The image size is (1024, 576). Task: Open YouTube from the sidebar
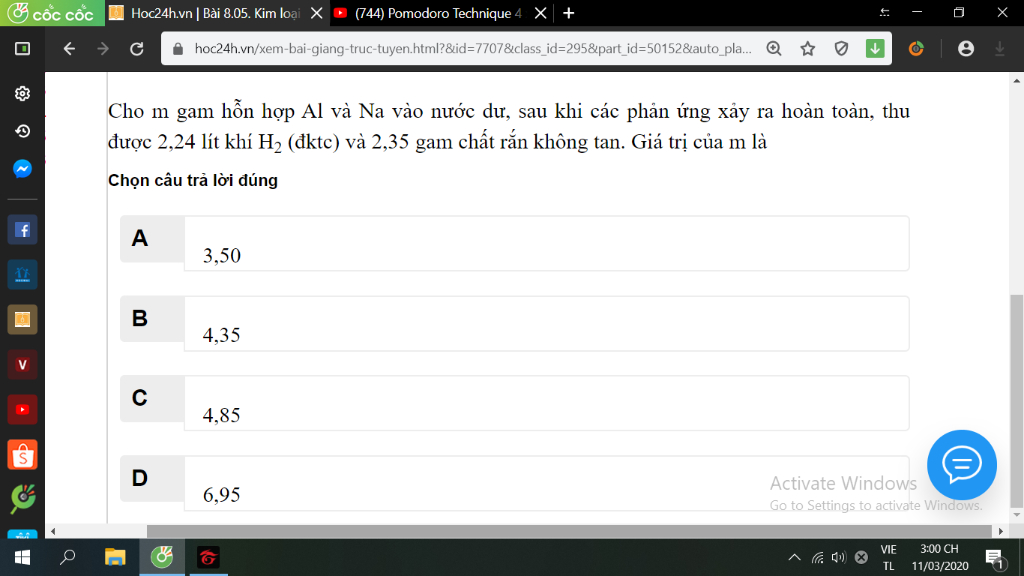pos(22,409)
